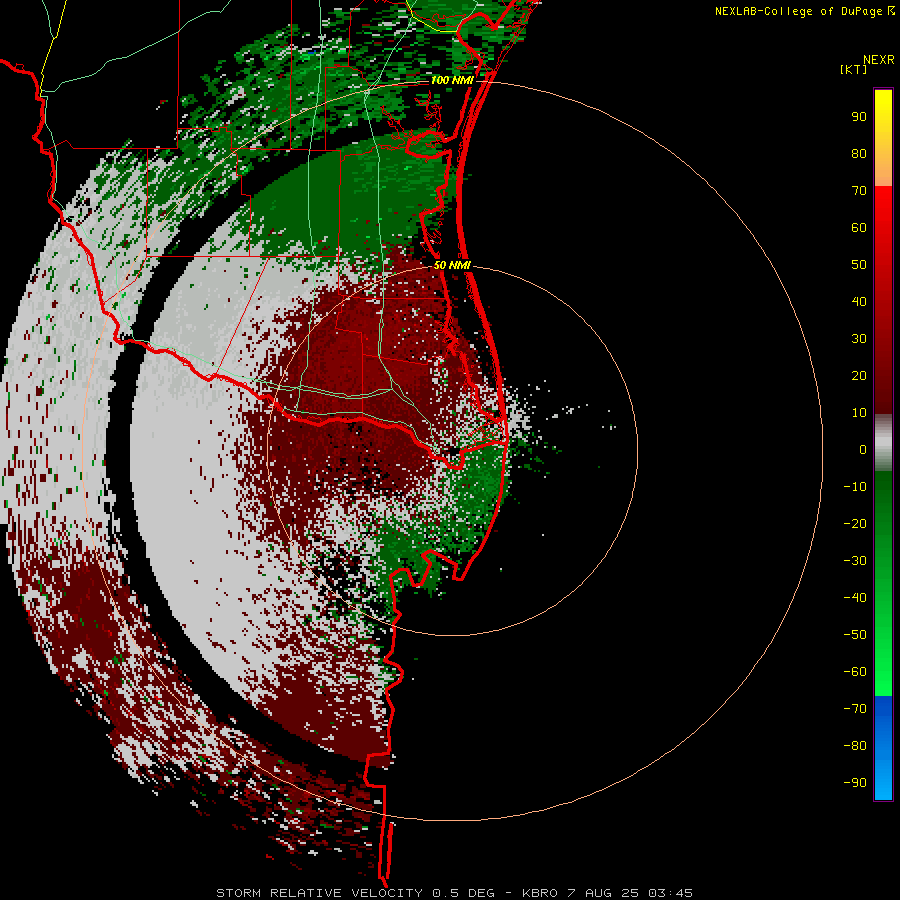Click the -10 value on the velocity scale

click(x=855, y=487)
